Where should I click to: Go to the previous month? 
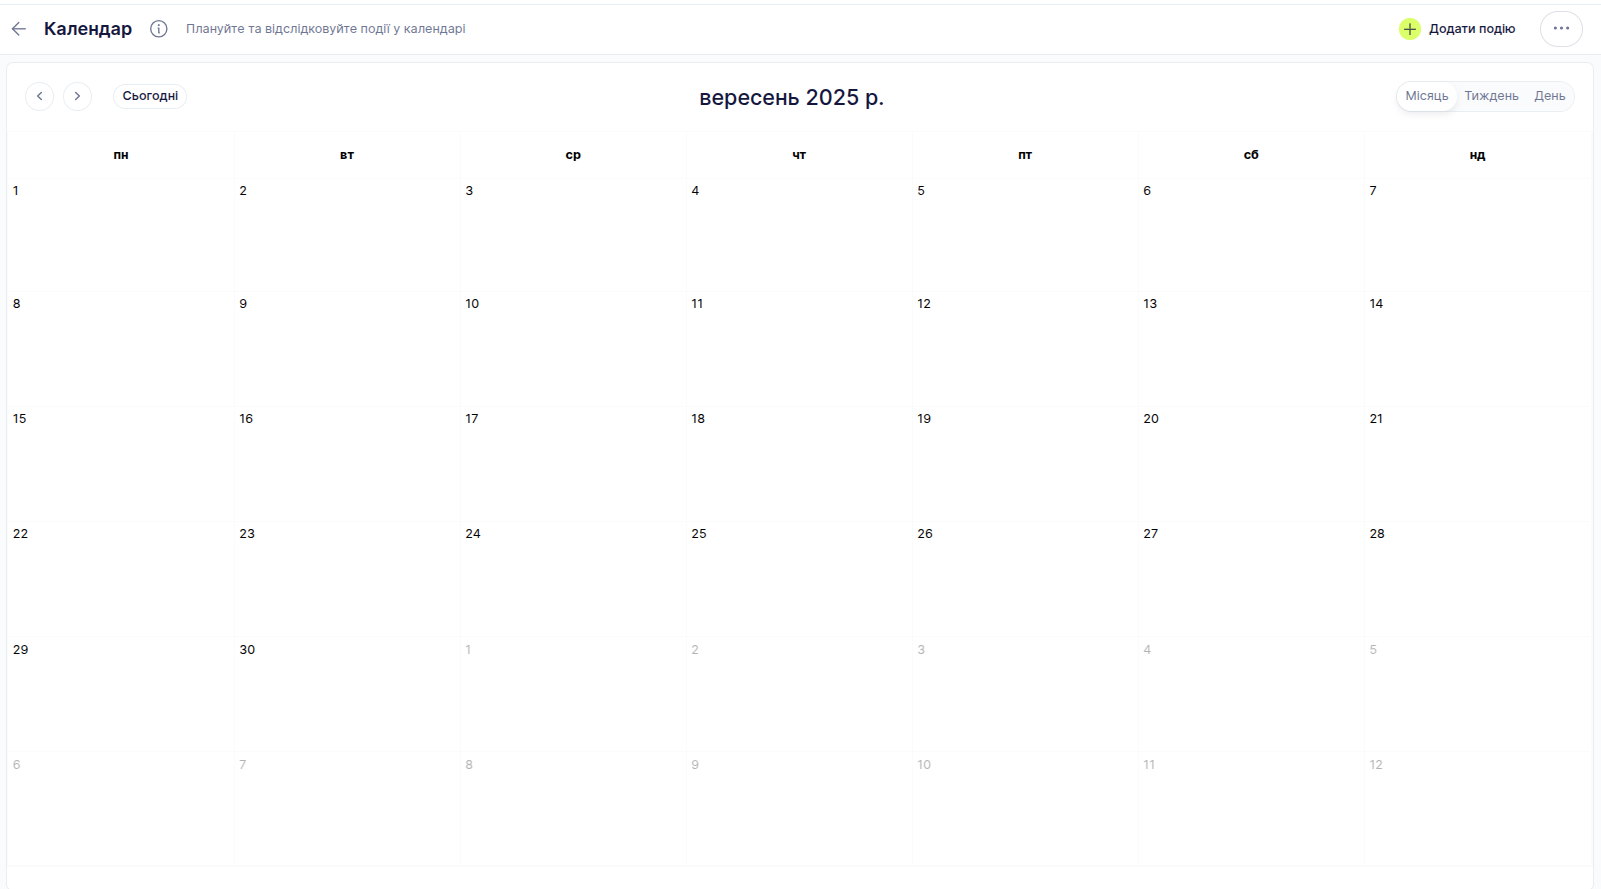click(x=39, y=96)
